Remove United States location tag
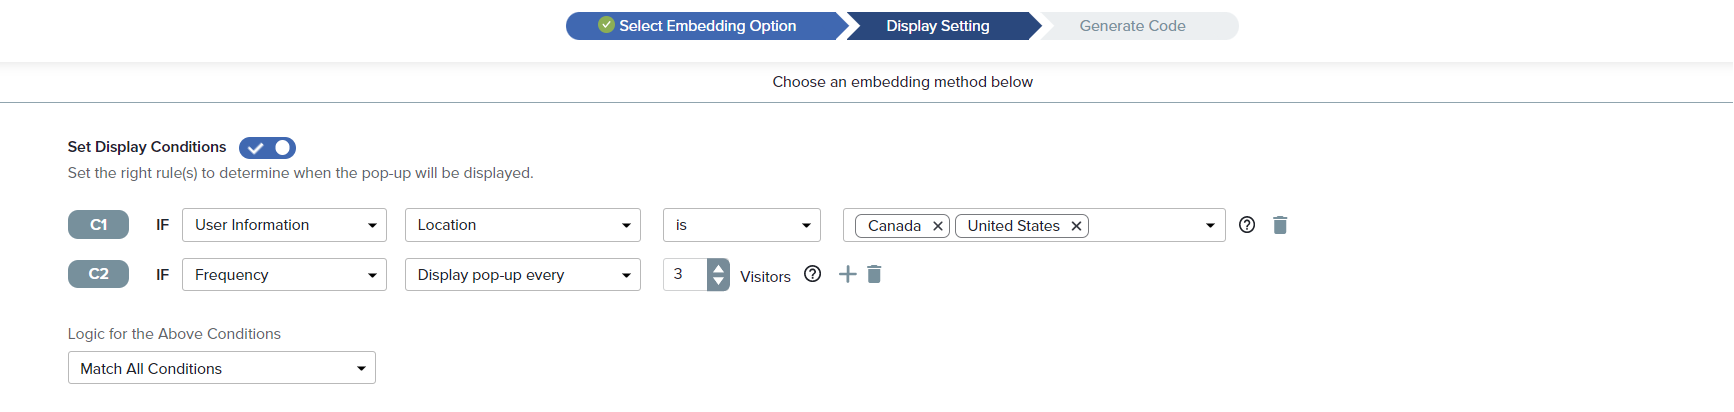The height and width of the screenshot is (412, 1734). [x=1076, y=226]
